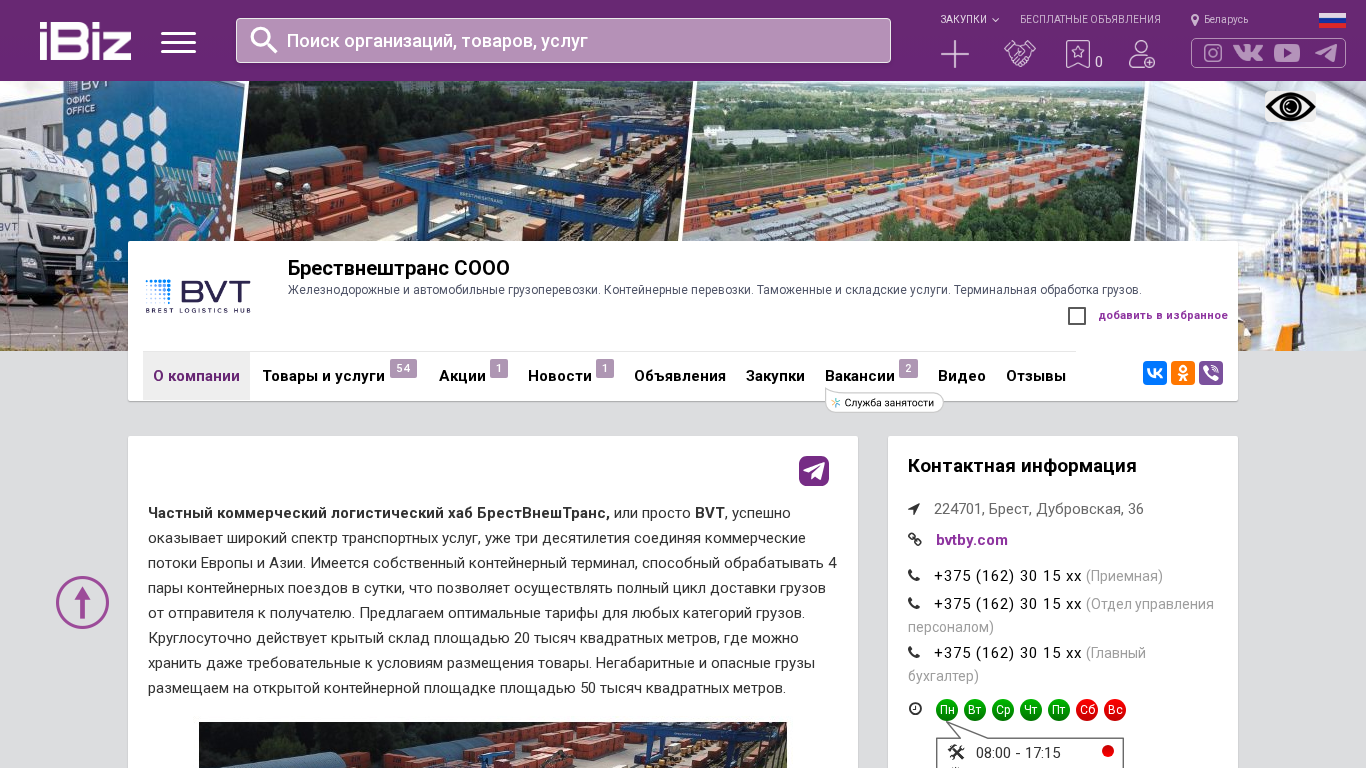This screenshot has width=1366, height=768.
Task: Select Saturday (Сб) in working hours
Action: (1087, 710)
